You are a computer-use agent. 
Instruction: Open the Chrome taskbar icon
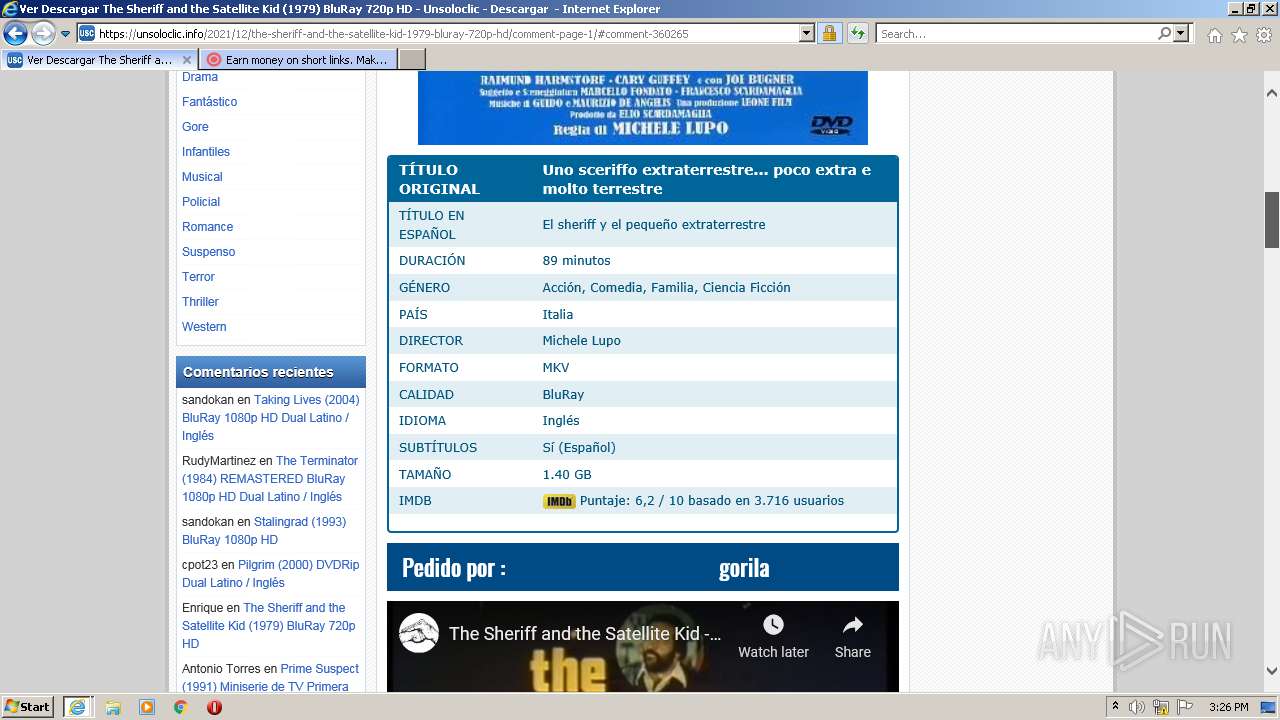pos(180,707)
